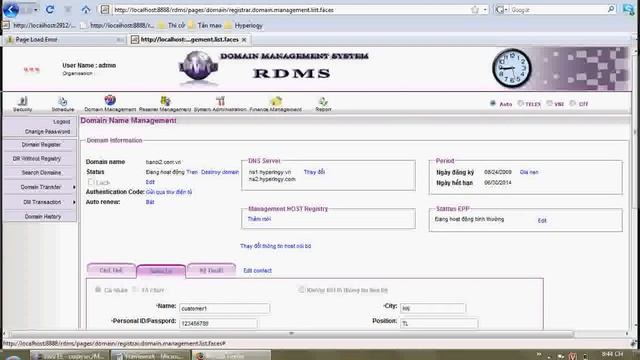Switch to the first contact tab
The height and width of the screenshot is (360, 640).
111,270
